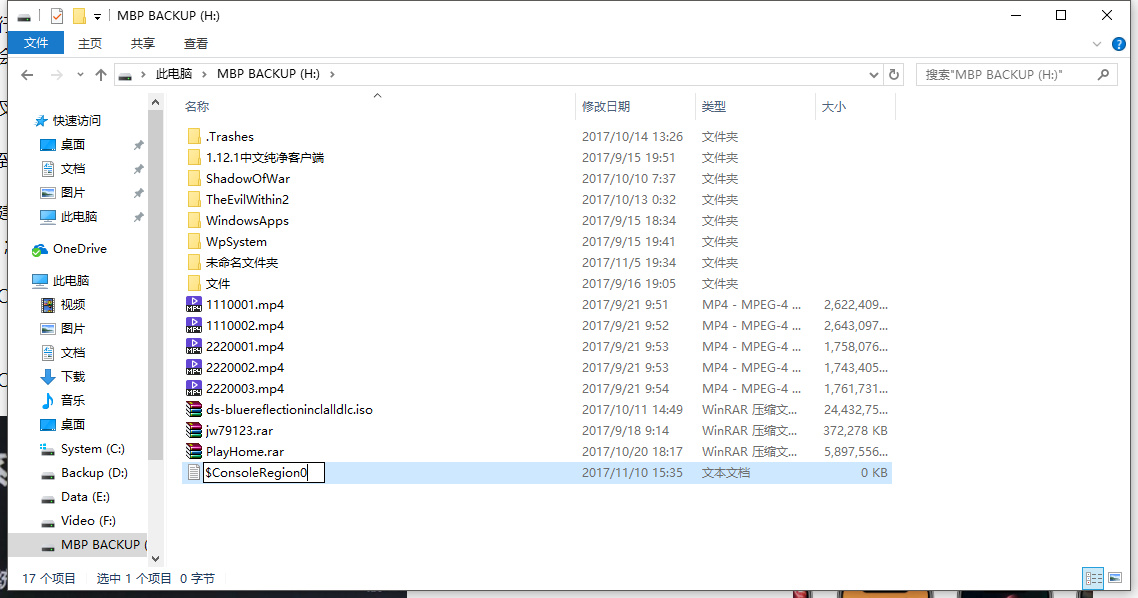
Task: Select 2220002.mp4 video file
Action: pyautogui.click(x=245, y=368)
